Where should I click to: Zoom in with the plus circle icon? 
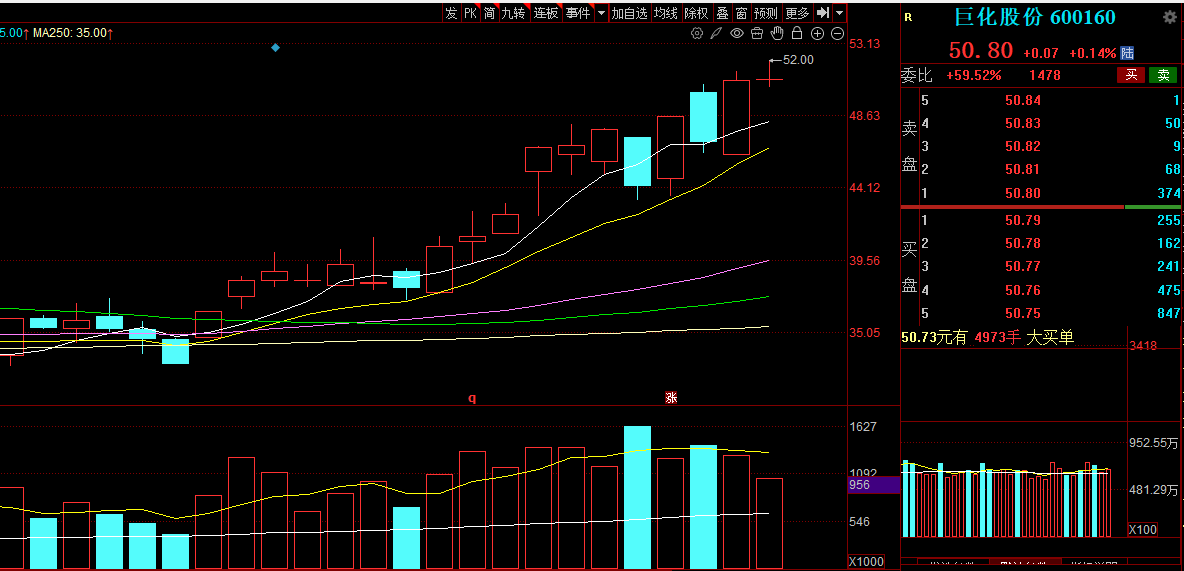click(x=817, y=33)
